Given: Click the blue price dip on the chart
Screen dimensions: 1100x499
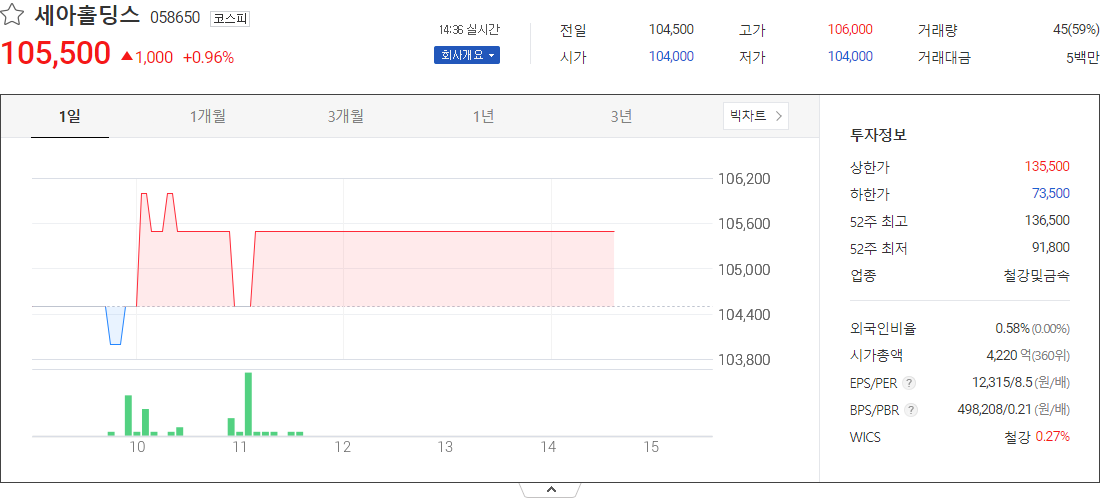Looking at the screenshot, I should 115,327.
